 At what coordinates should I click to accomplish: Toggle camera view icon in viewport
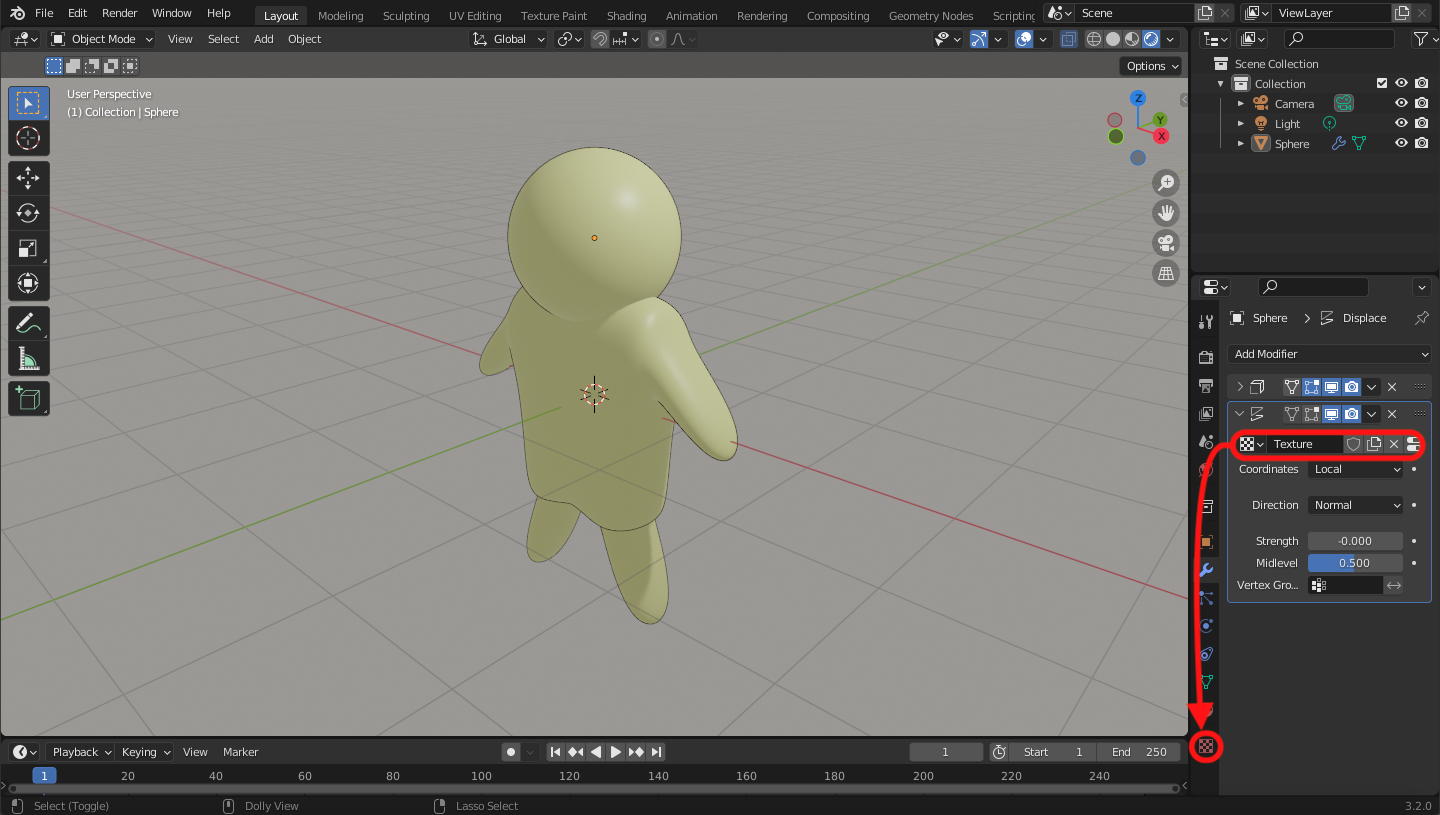pyautogui.click(x=1166, y=243)
